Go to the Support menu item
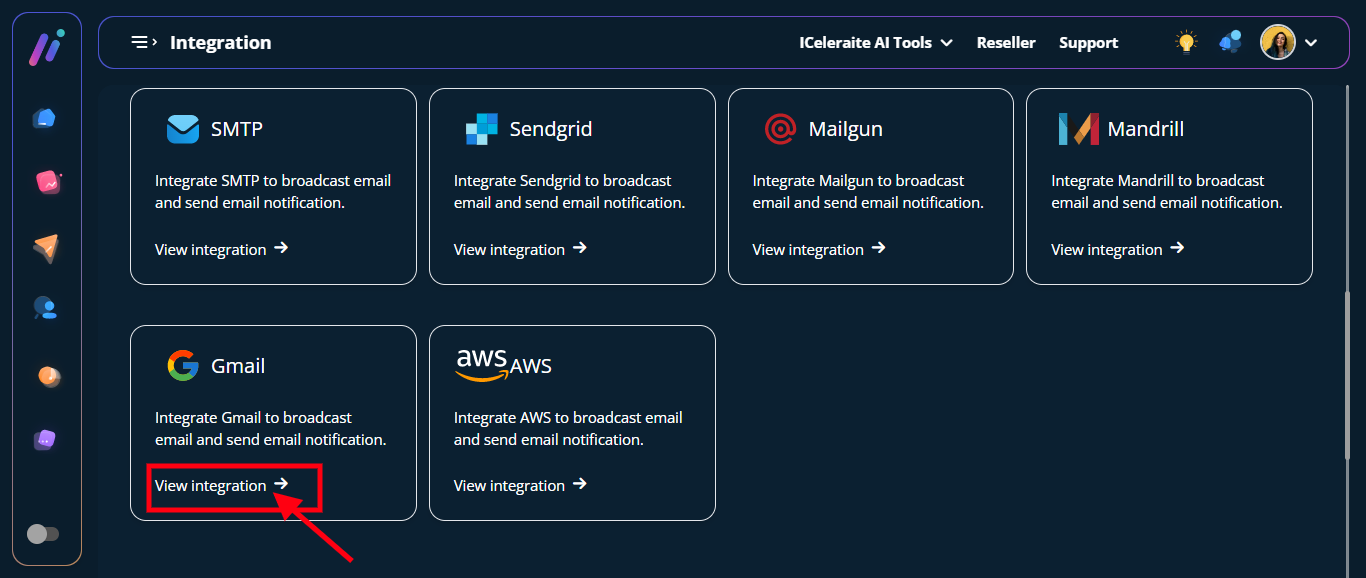Screen dimensions: 1366x578 point(1088,43)
